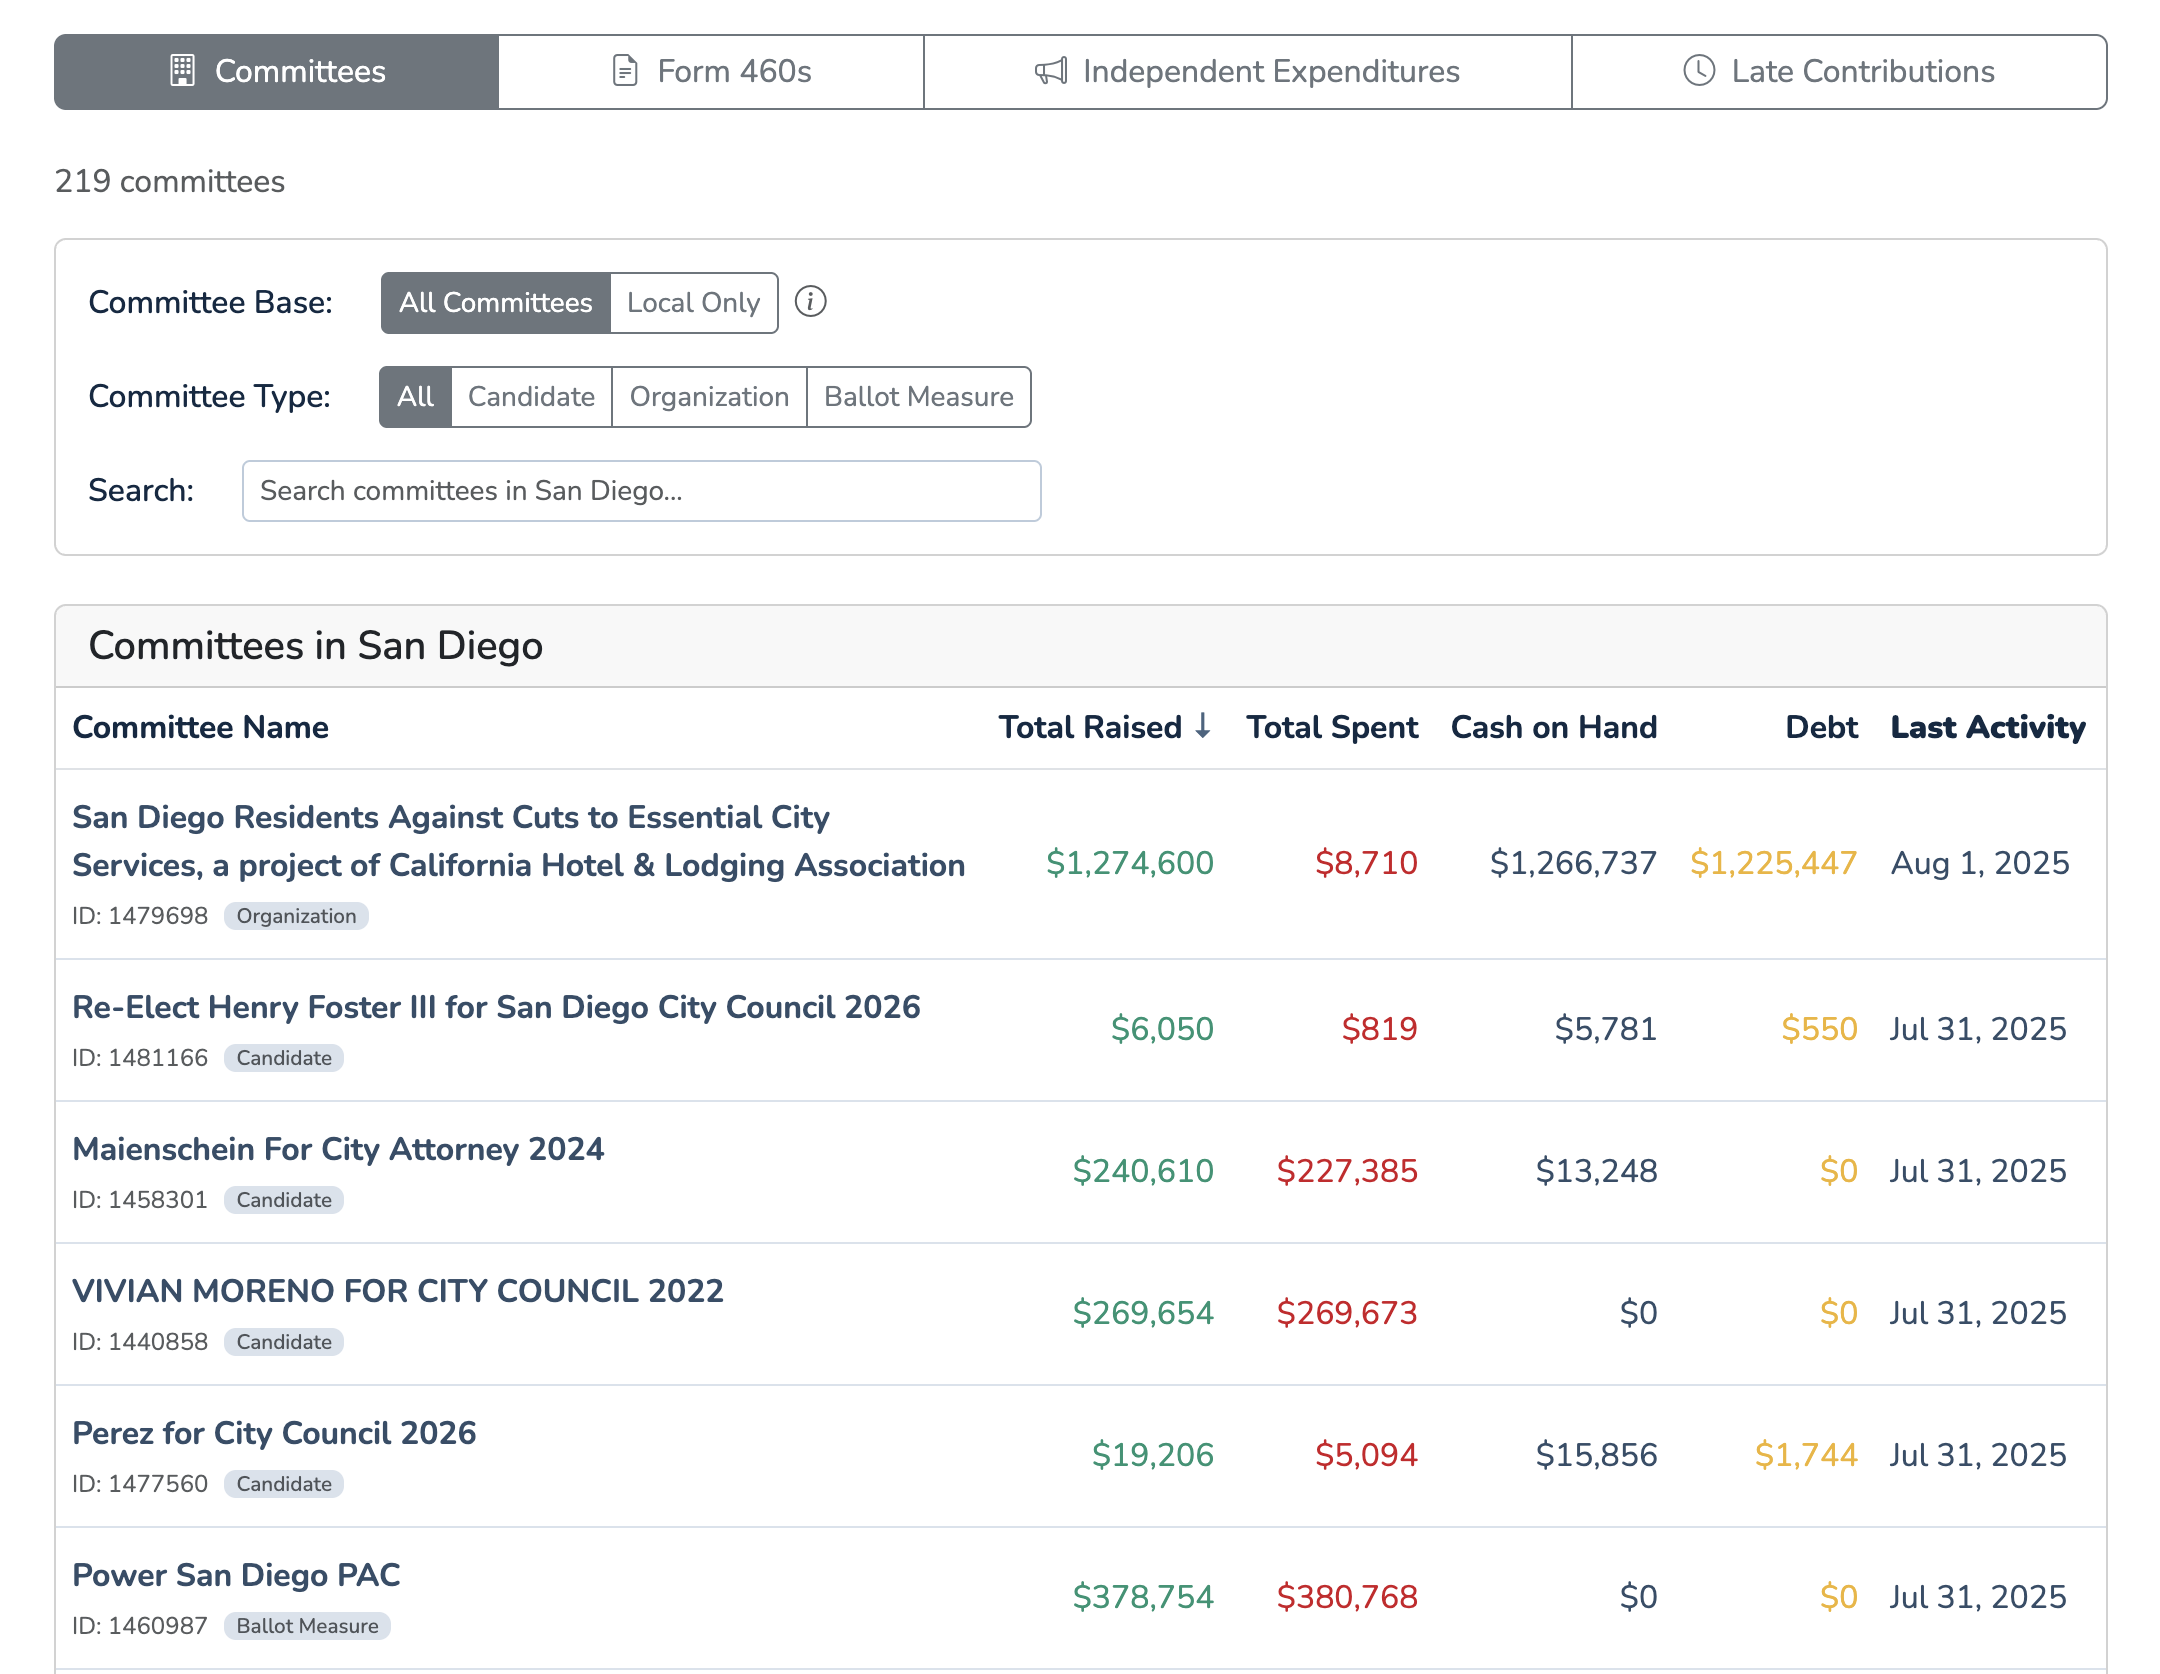Image resolution: width=2160 pixels, height=1674 pixels.
Task: Click the Total Raised sort arrow icon
Action: [x=1203, y=726]
